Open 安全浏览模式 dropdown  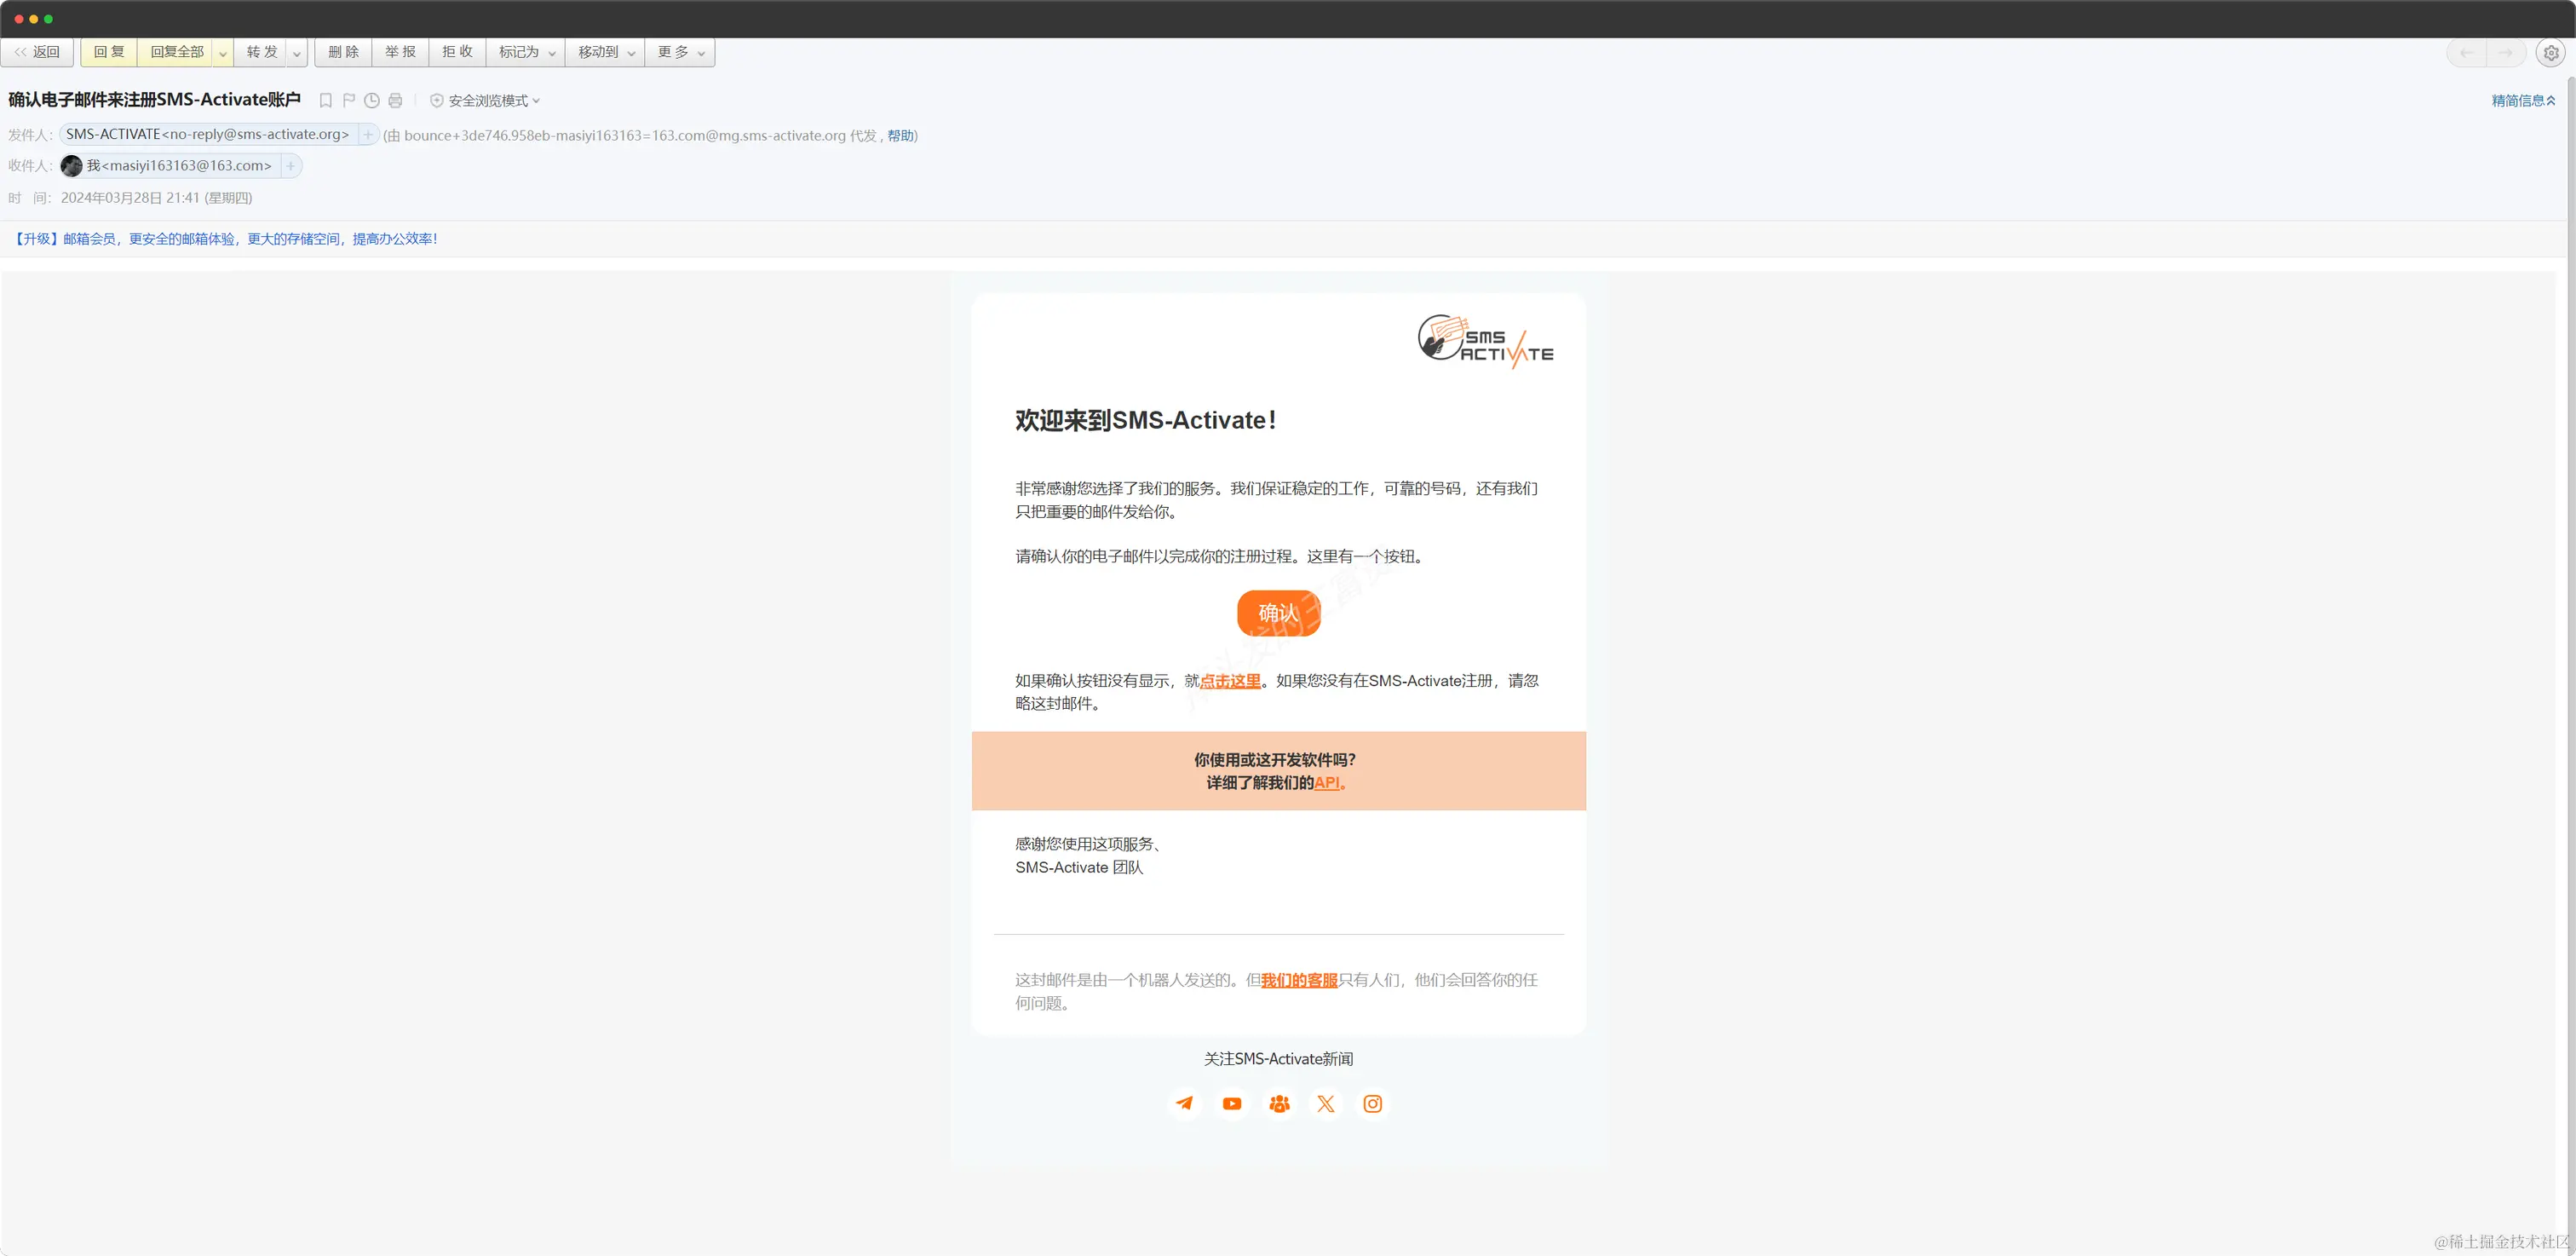point(494,101)
